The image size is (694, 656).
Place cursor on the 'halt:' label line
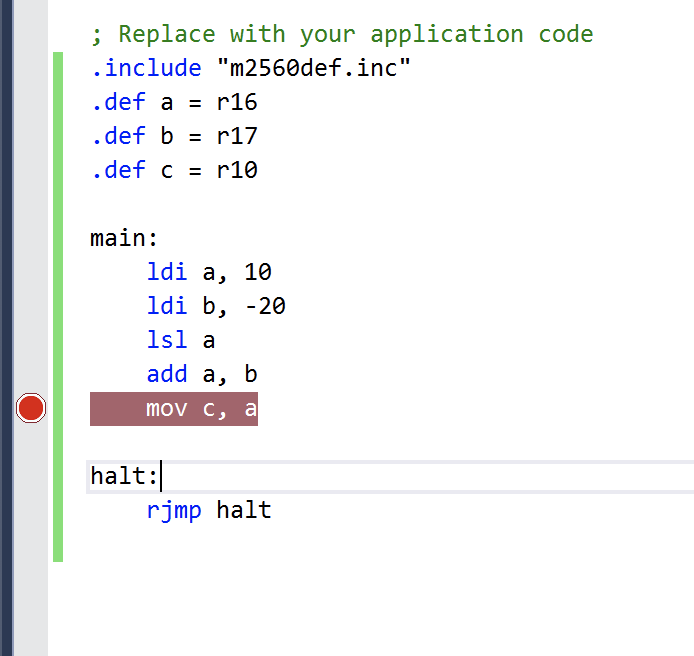point(389,476)
